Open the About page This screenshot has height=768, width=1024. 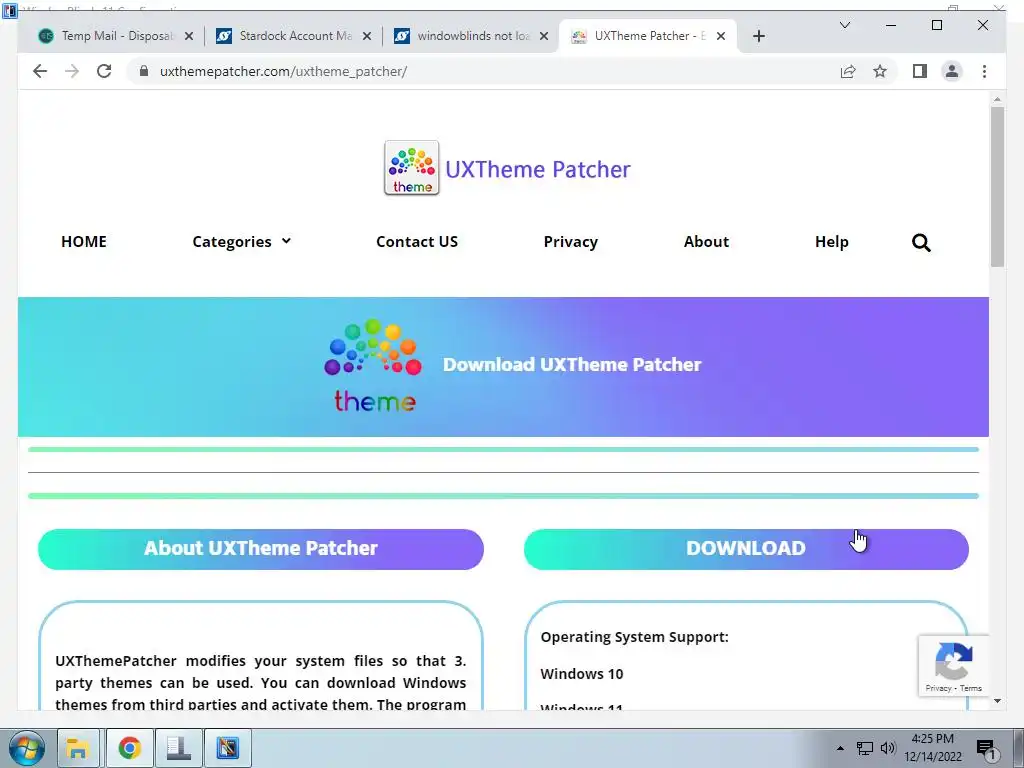tap(706, 242)
